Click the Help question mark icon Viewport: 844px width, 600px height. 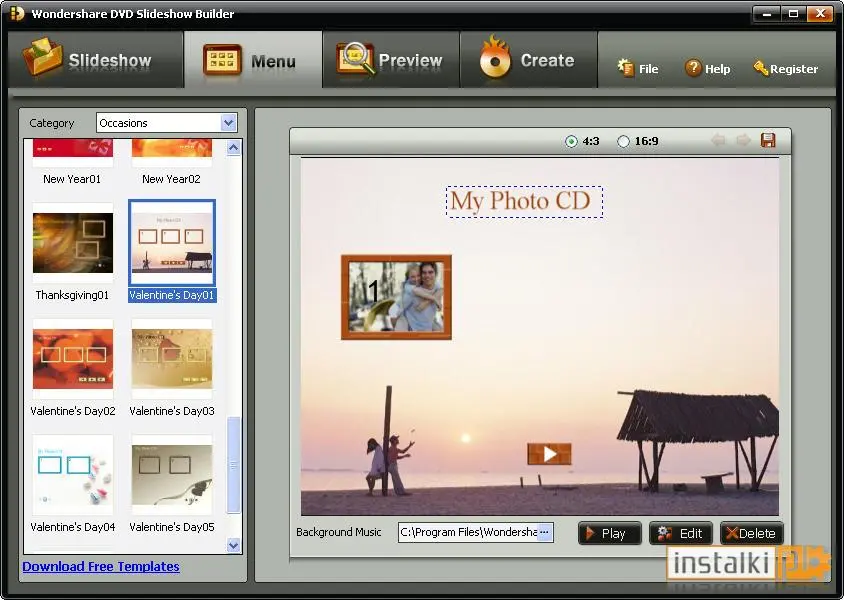(x=693, y=68)
